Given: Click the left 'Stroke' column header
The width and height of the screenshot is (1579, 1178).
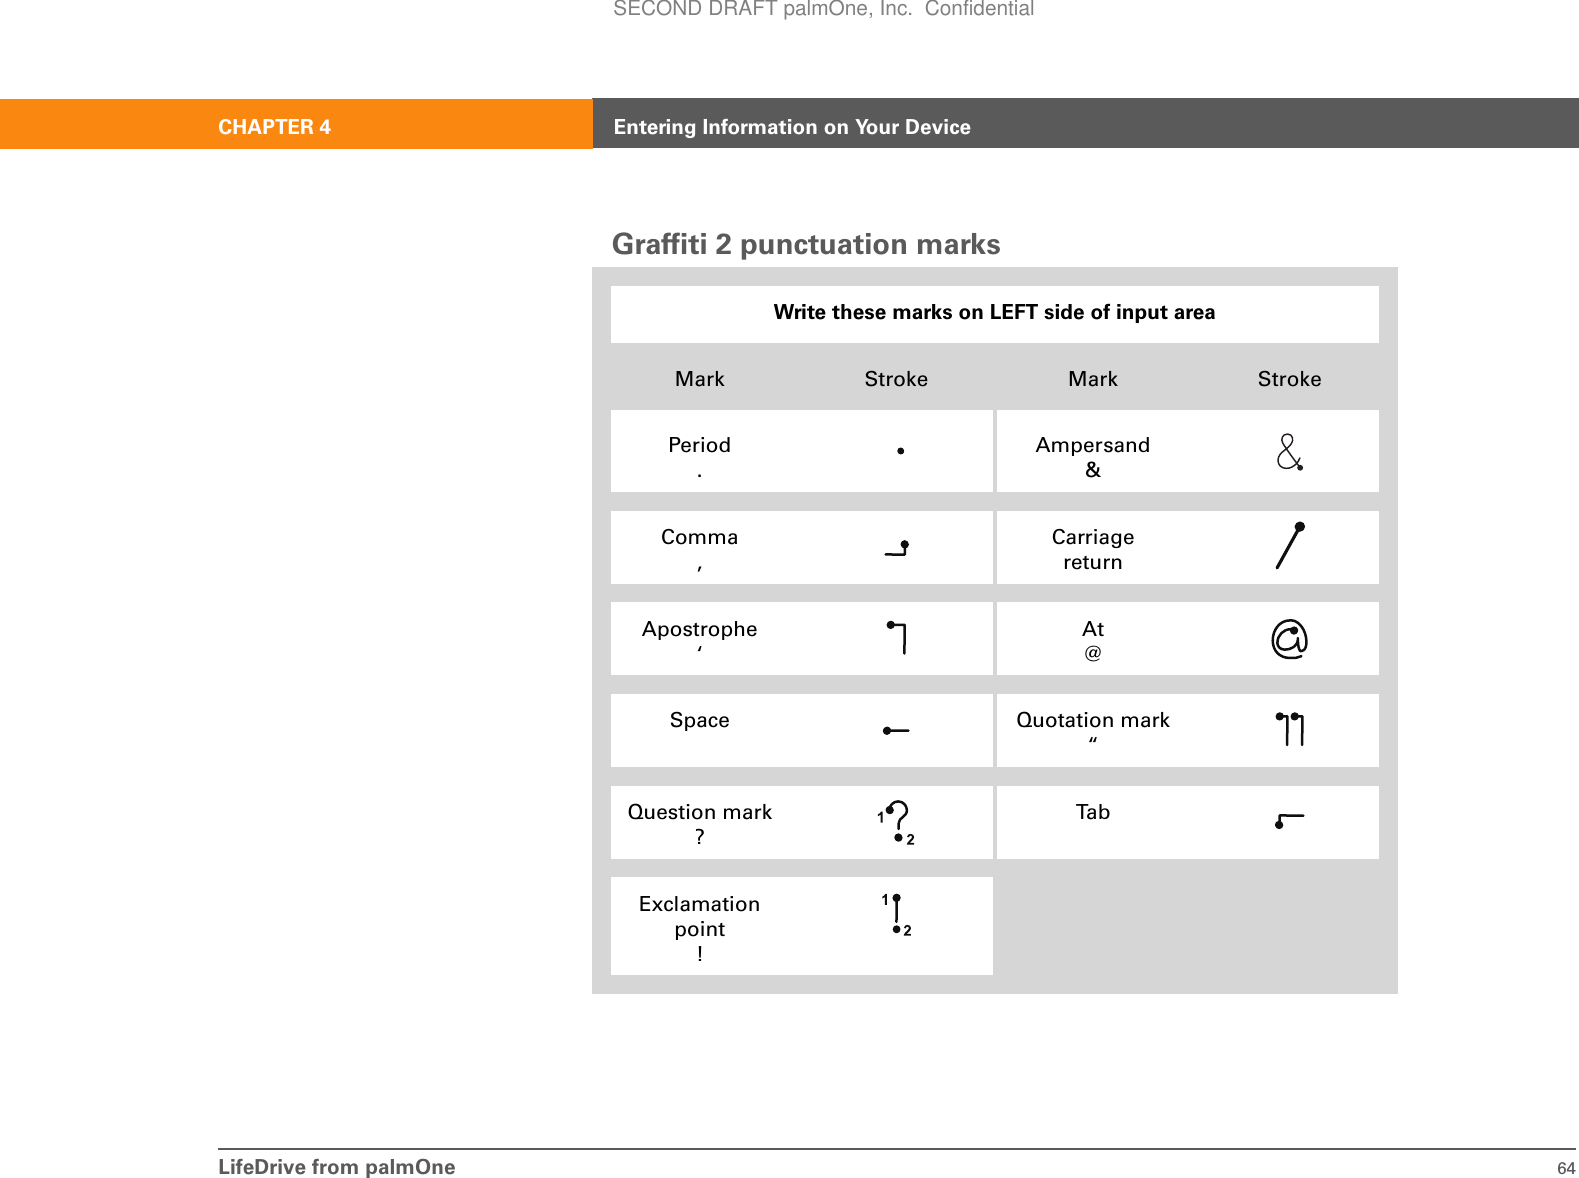Looking at the screenshot, I should (x=896, y=379).
